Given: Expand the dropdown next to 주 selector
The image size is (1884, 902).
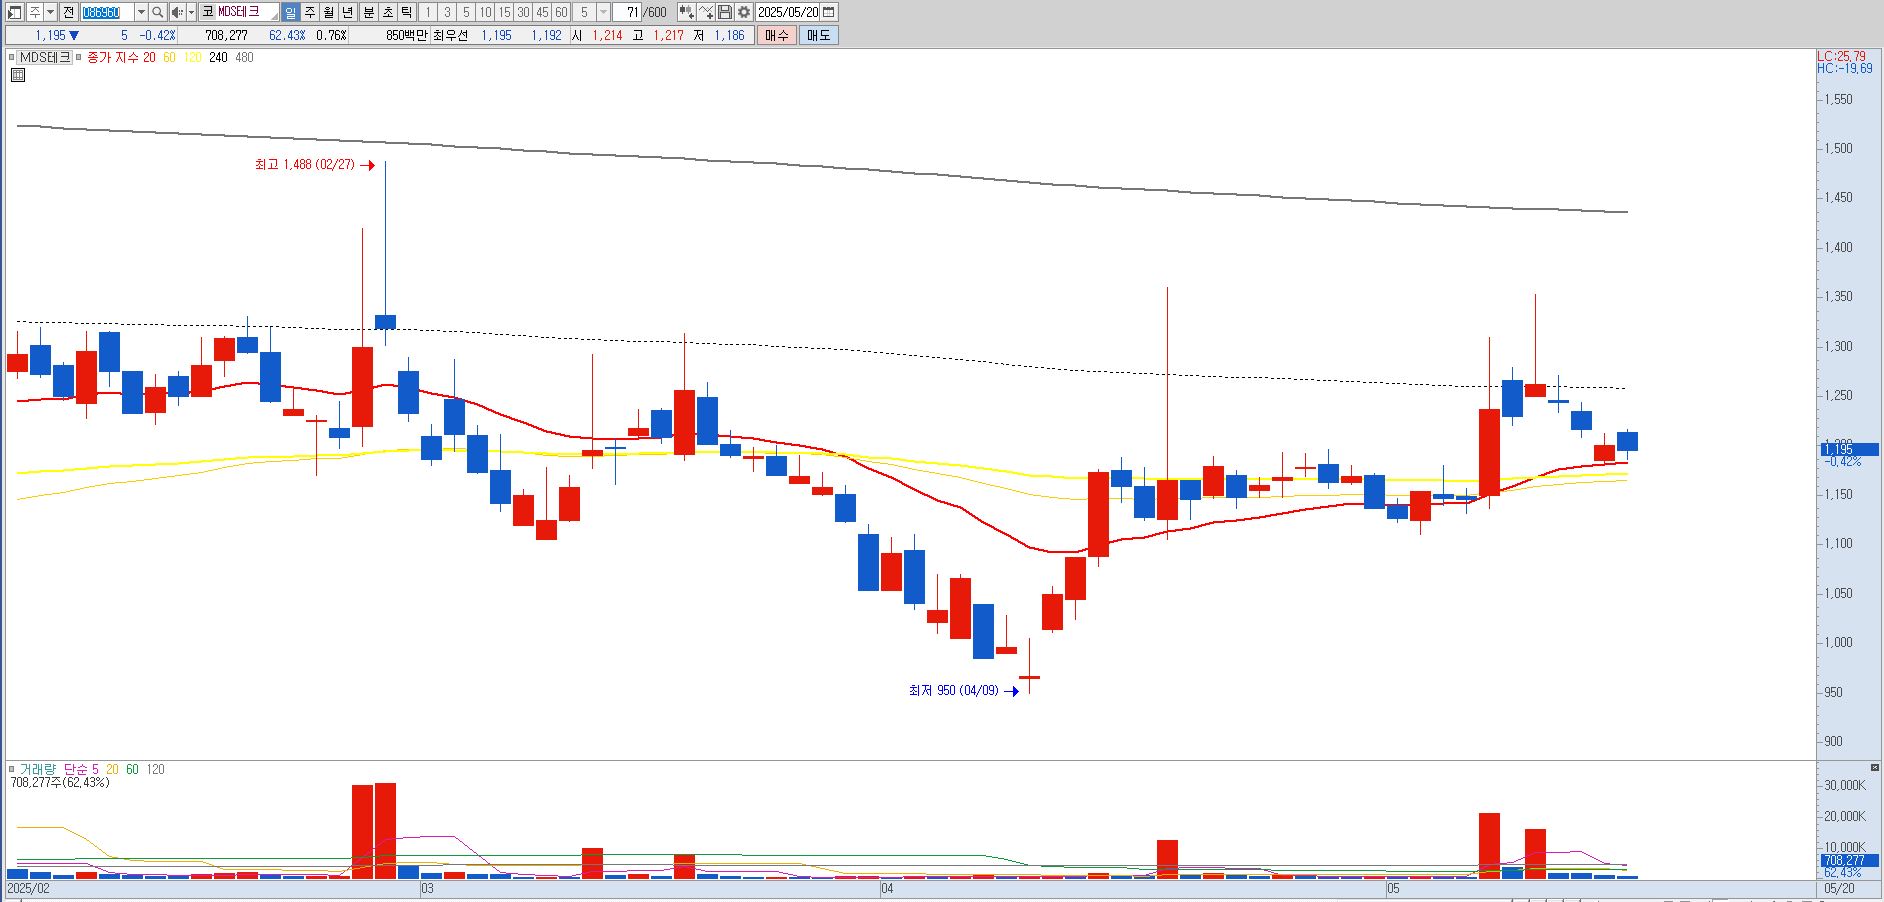Looking at the screenshot, I should (x=50, y=12).
